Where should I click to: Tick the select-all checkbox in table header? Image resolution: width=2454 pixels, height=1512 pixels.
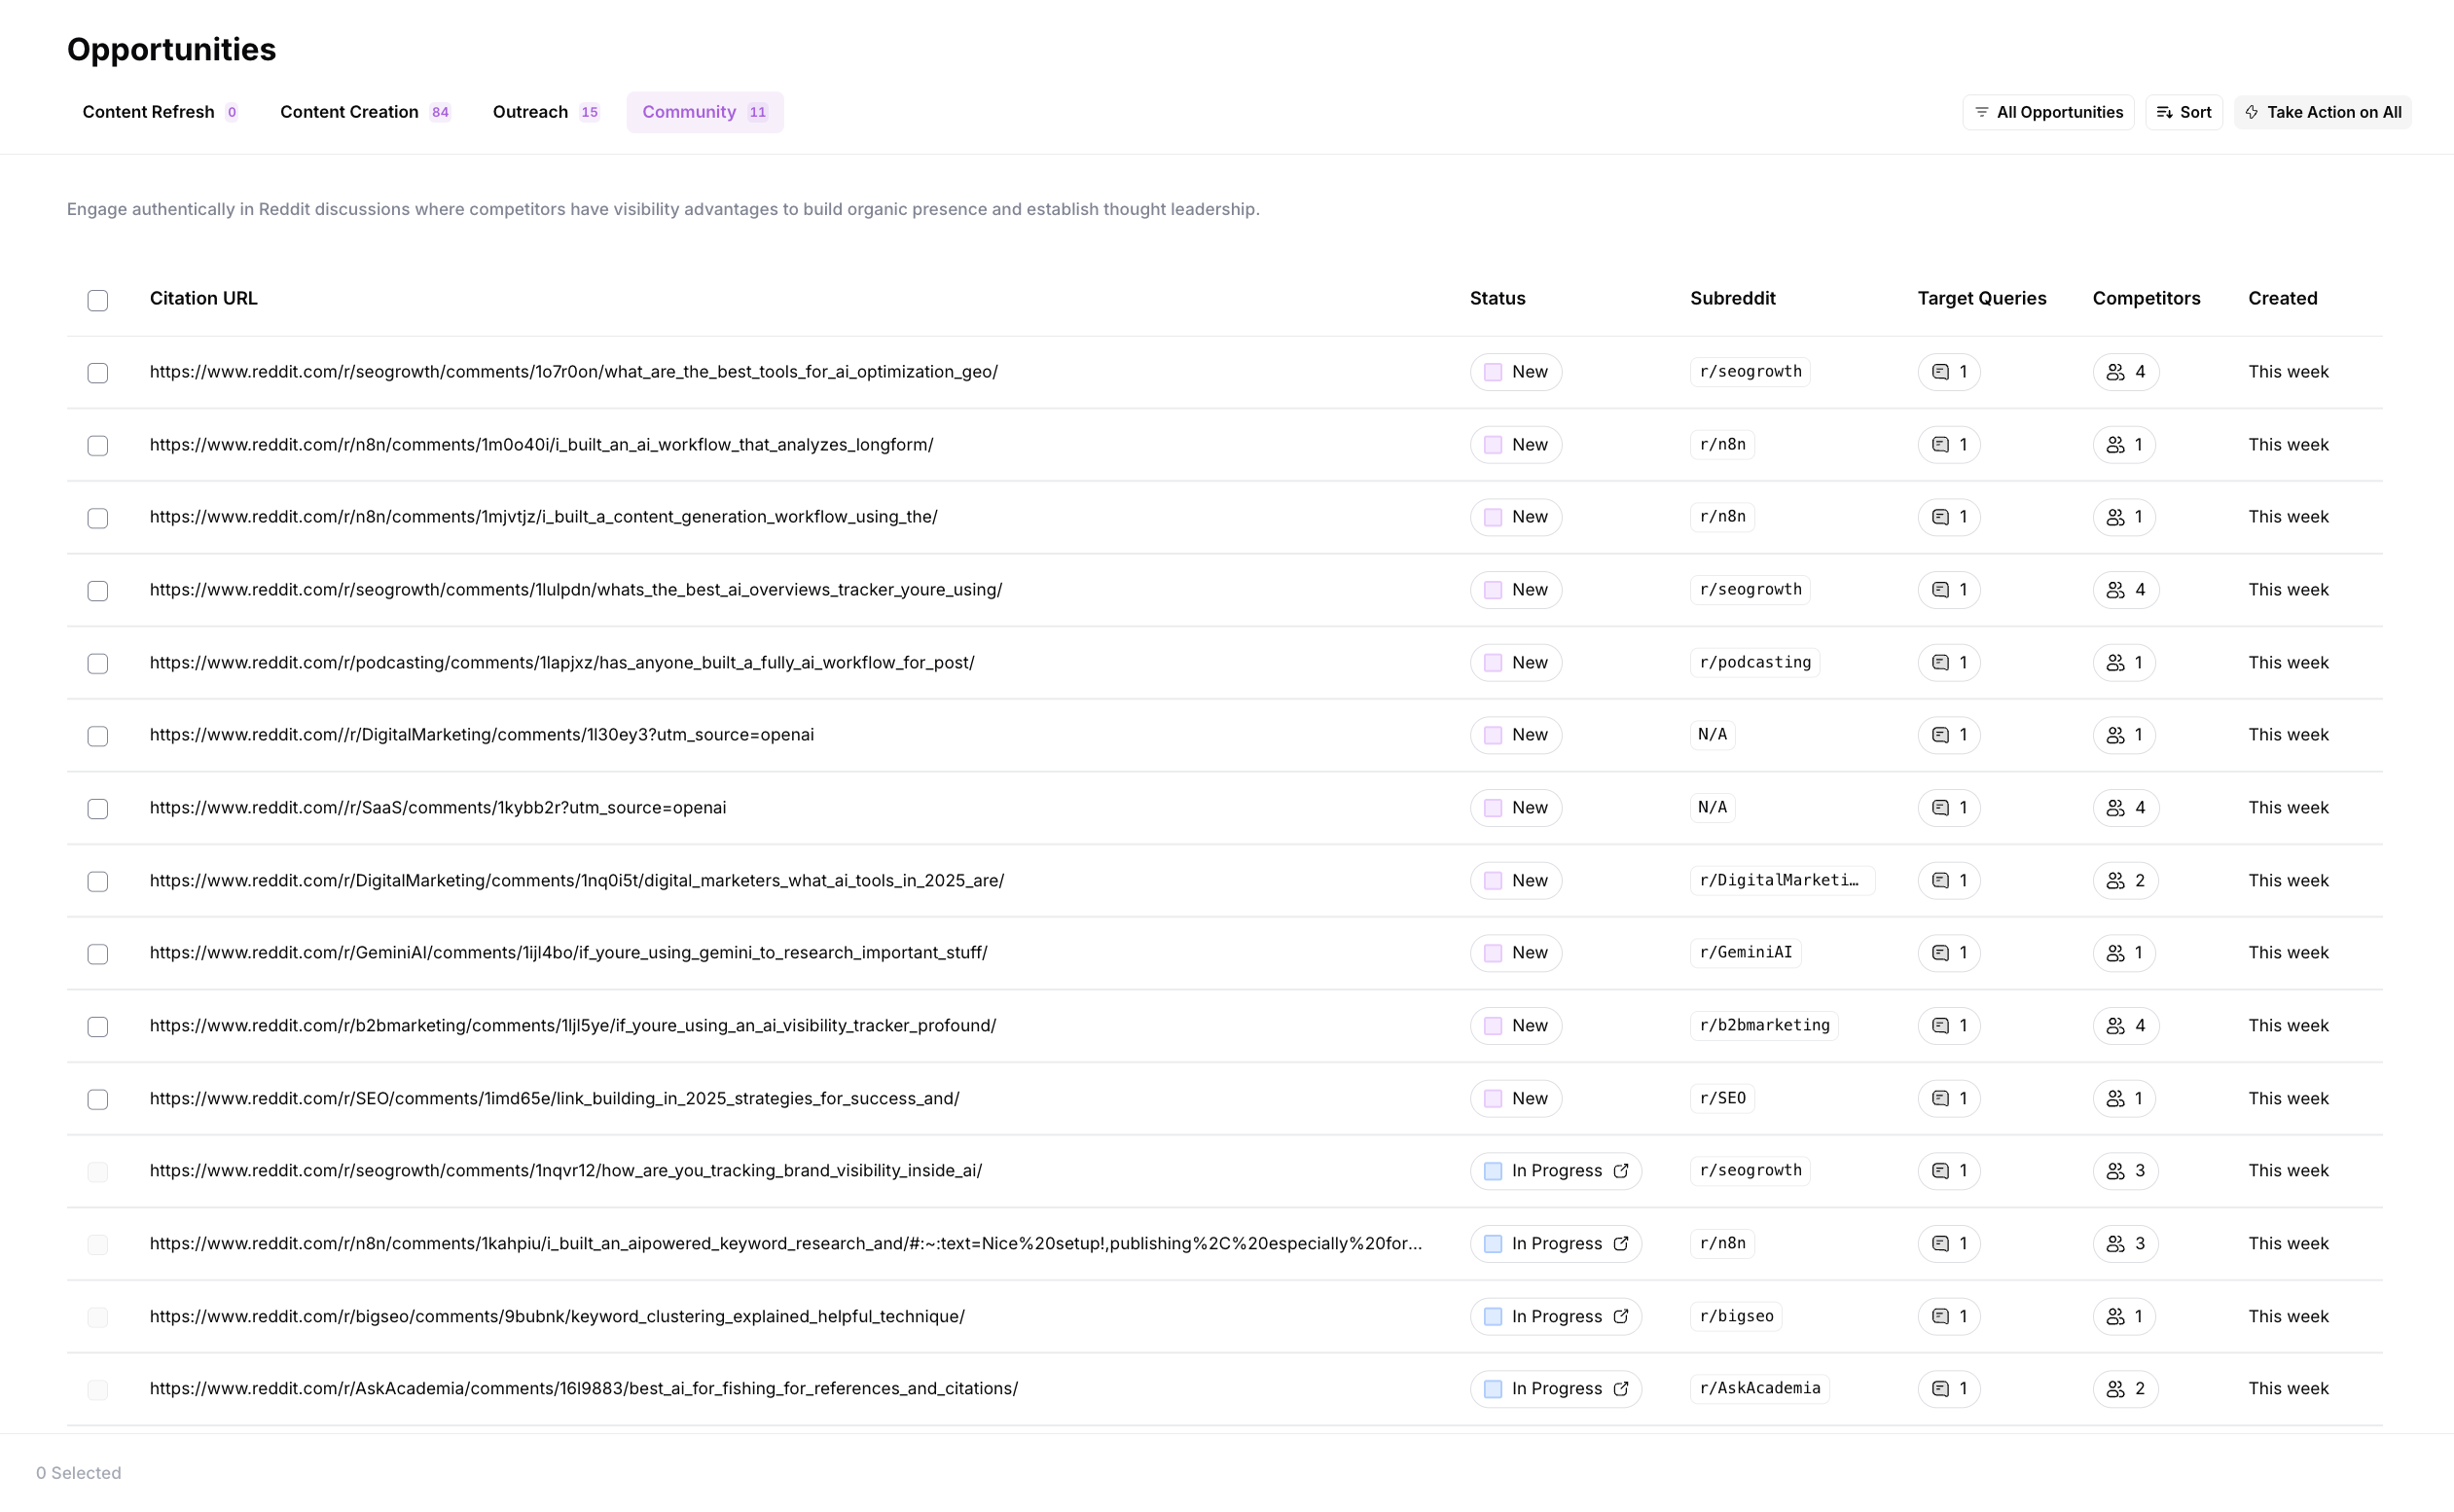(97, 300)
